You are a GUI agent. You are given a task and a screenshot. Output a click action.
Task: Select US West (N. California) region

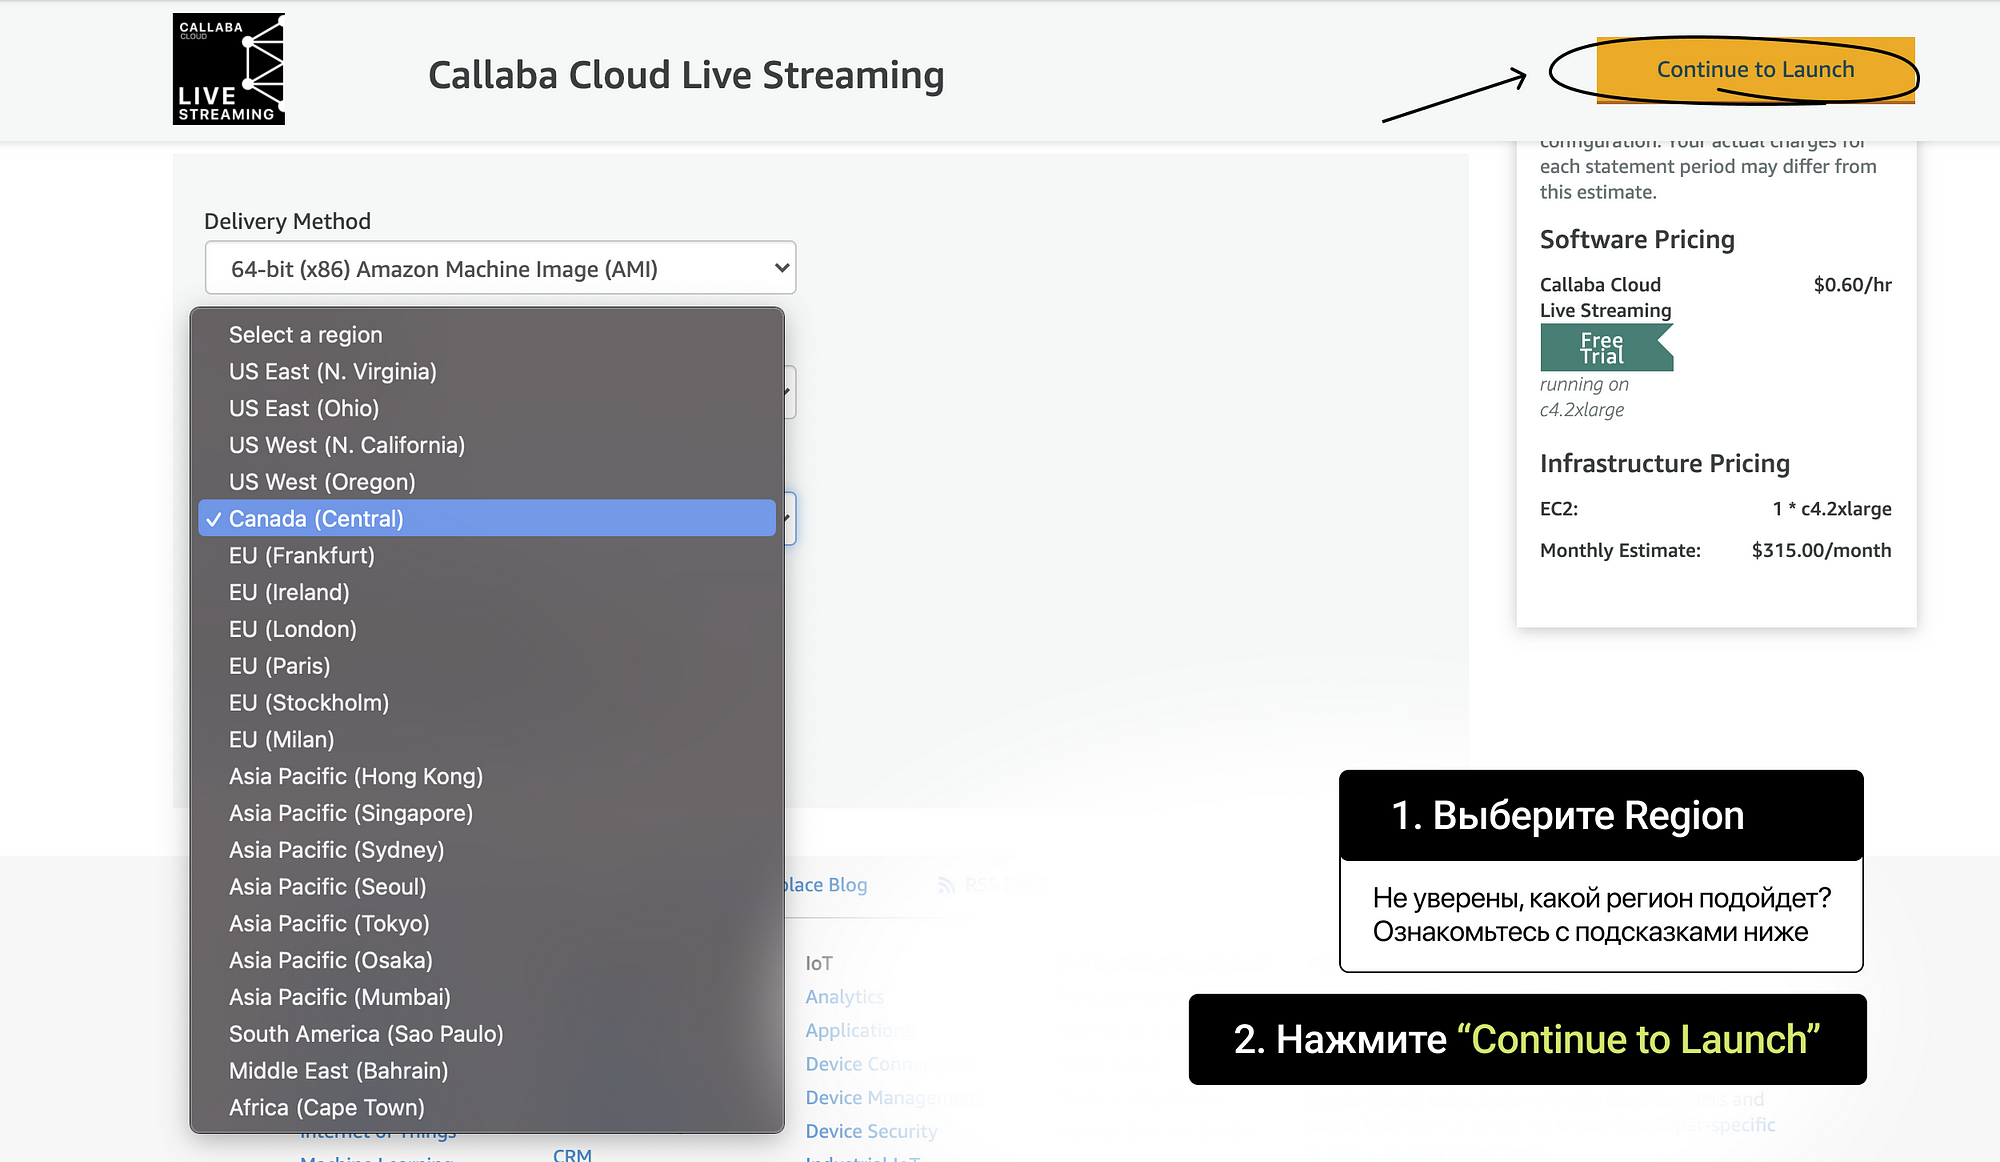(487, 445)
